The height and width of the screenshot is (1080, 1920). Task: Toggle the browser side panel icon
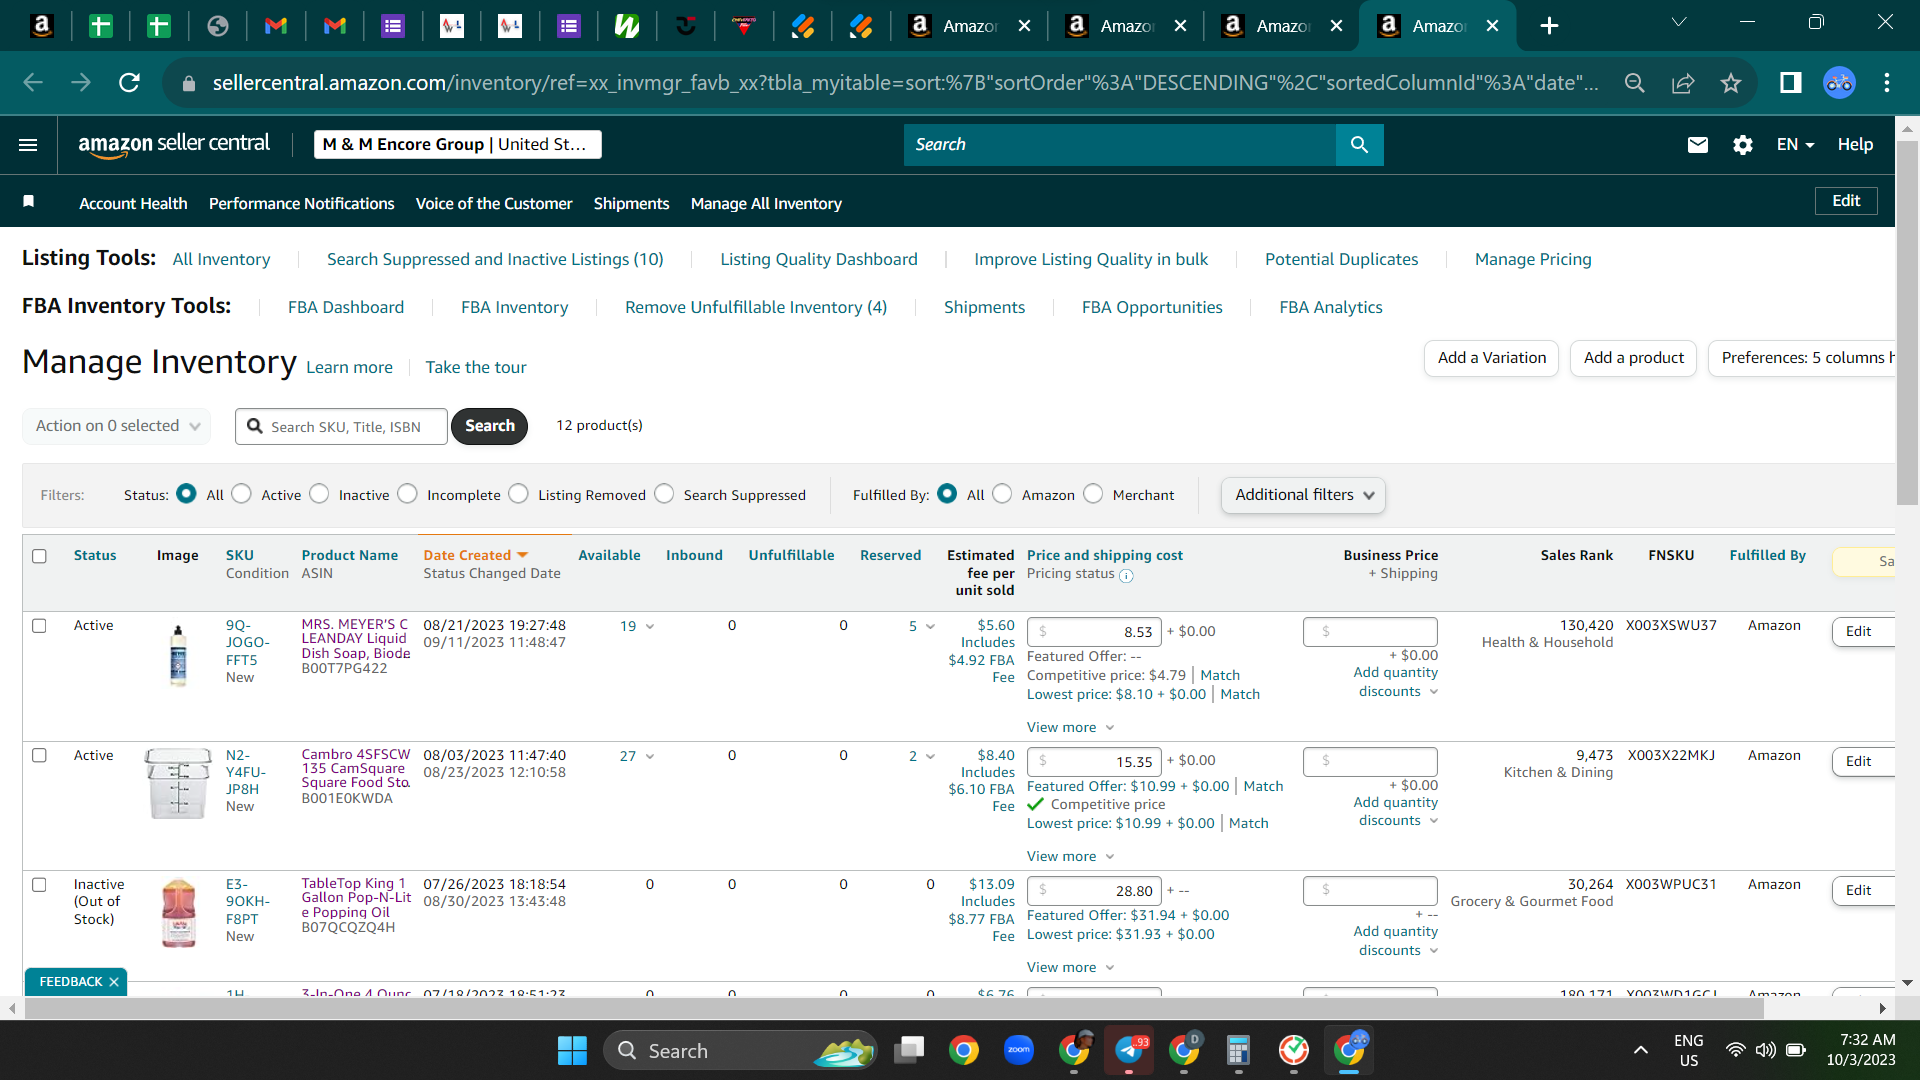coord(1790,83)
